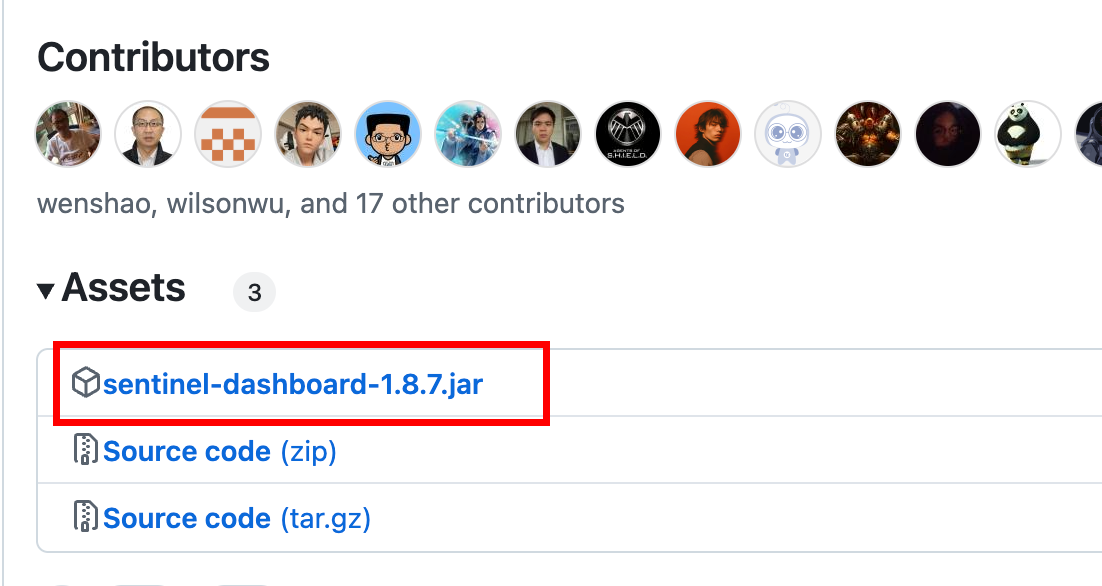Click the Assets count badge showing 3
This screenshot has width=1102, height=586.
254,292
